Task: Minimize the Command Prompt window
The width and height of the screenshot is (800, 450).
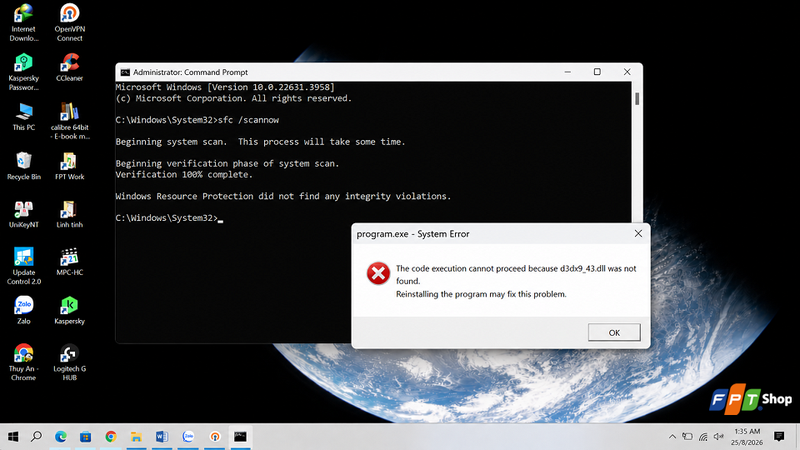Action: pyautogui.click(x=567, y=72)
